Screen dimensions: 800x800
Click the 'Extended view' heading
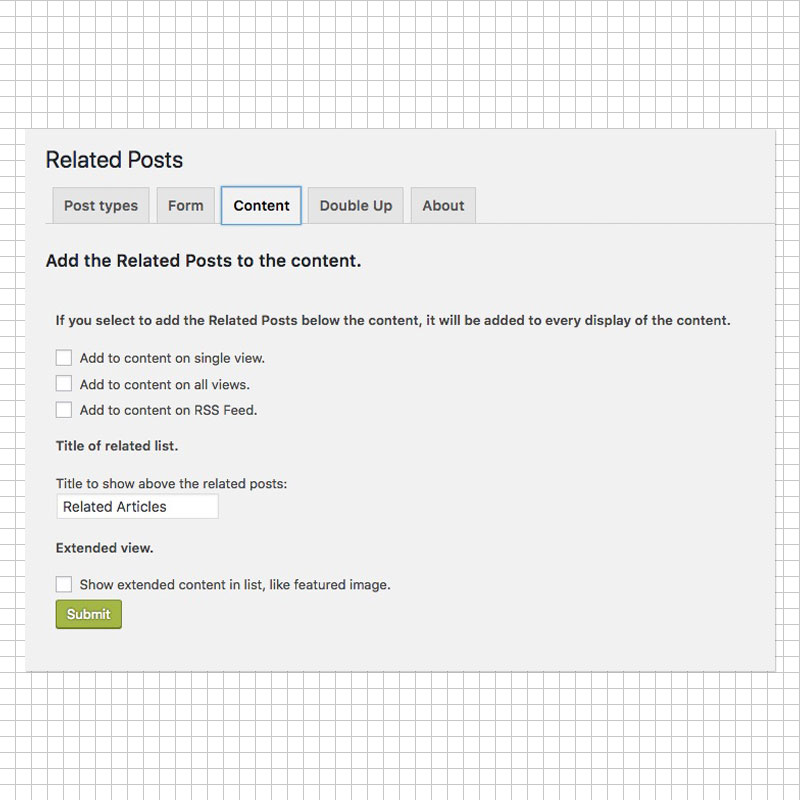click(104, 548)
